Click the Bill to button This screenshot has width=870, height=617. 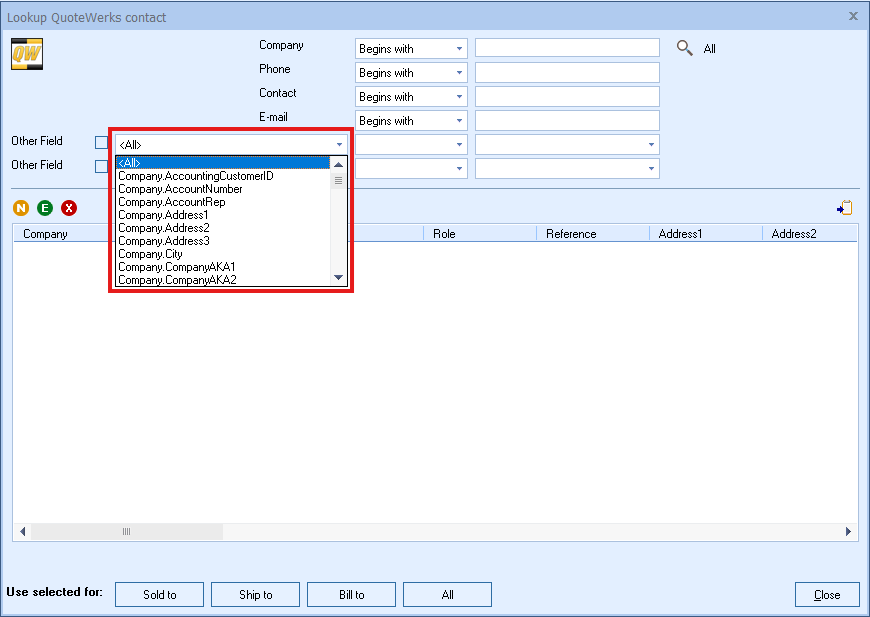(352, 595)
